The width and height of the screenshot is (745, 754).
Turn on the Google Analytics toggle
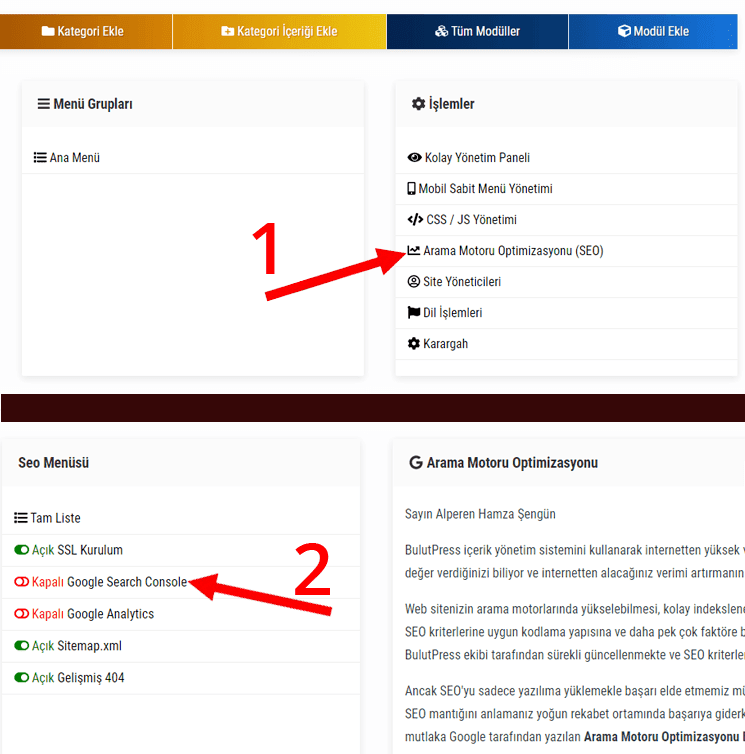tap(22, 614)
